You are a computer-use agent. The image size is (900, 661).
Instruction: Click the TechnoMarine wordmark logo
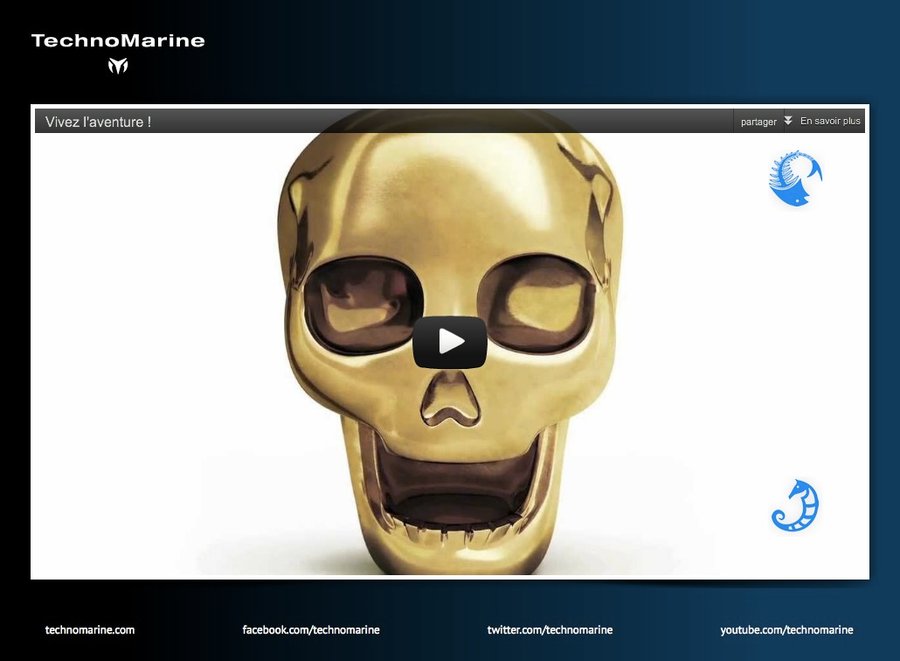tap(118, 41)
